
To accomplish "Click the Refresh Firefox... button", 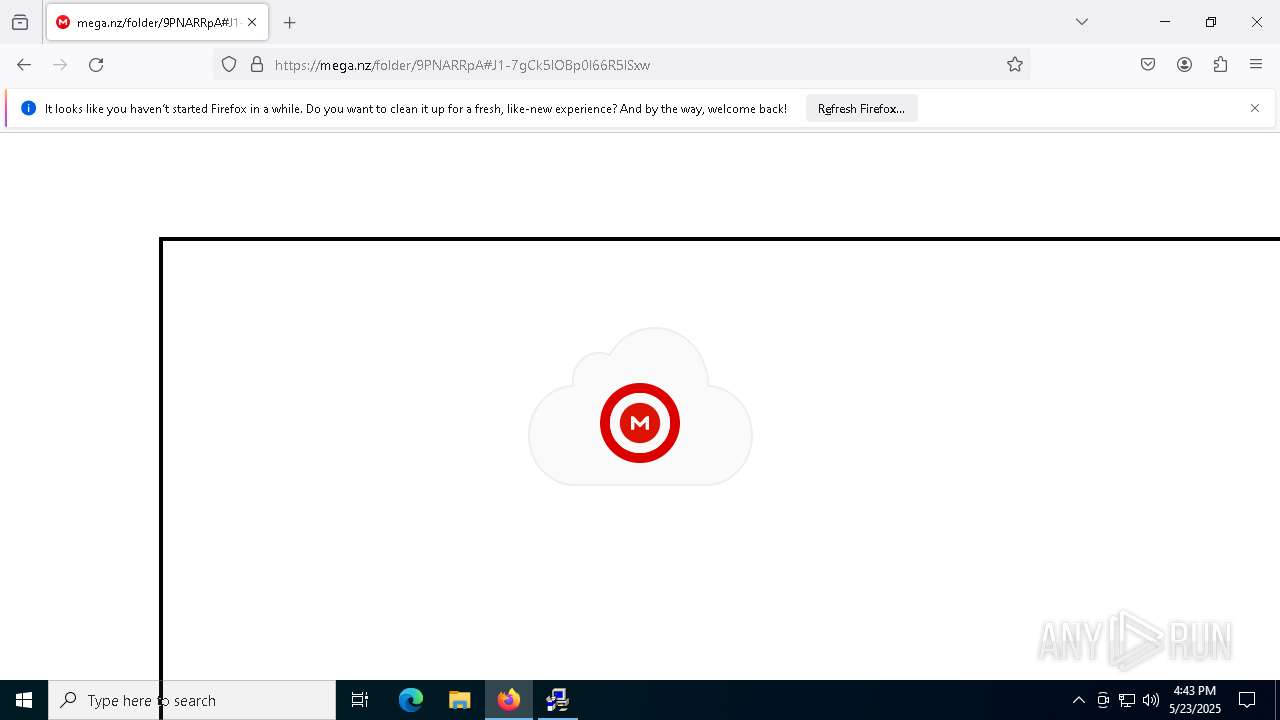I will point(861,108).
